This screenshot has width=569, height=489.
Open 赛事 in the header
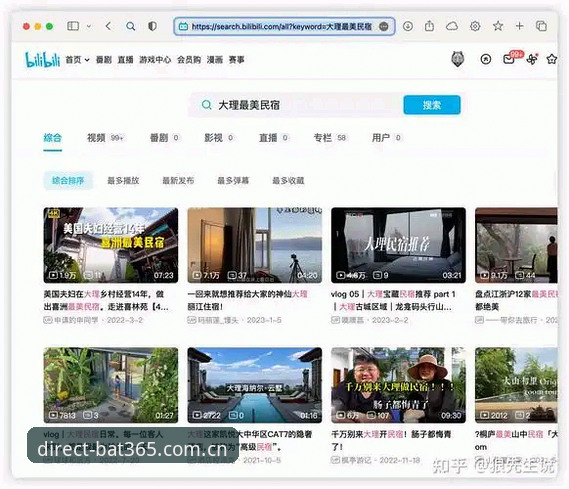tap(236, 59)
